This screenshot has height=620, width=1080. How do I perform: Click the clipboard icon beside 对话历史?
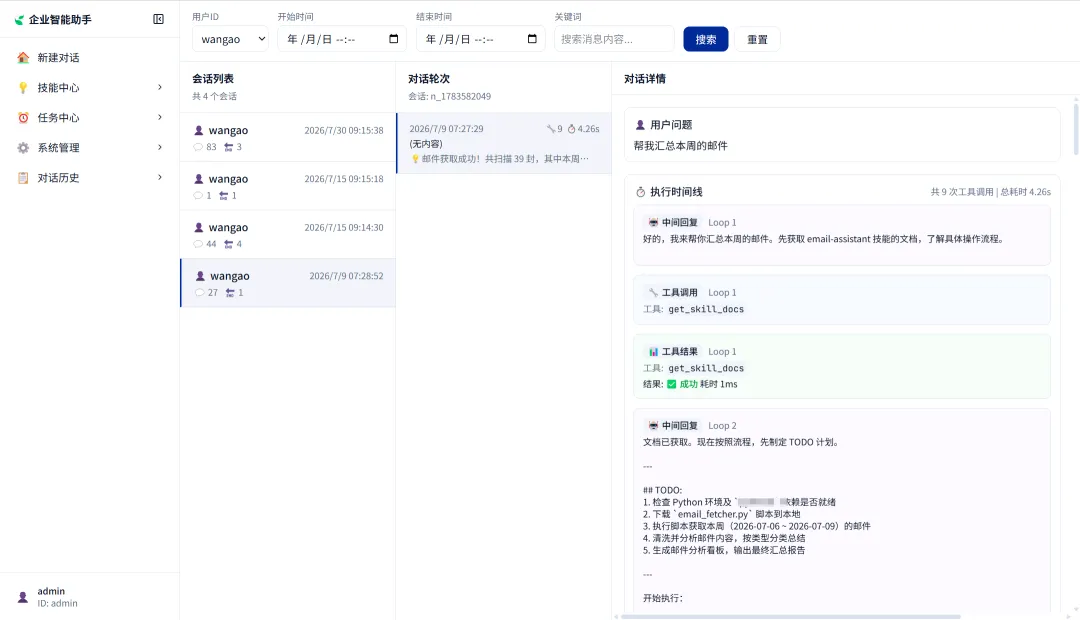click(23, 178)
